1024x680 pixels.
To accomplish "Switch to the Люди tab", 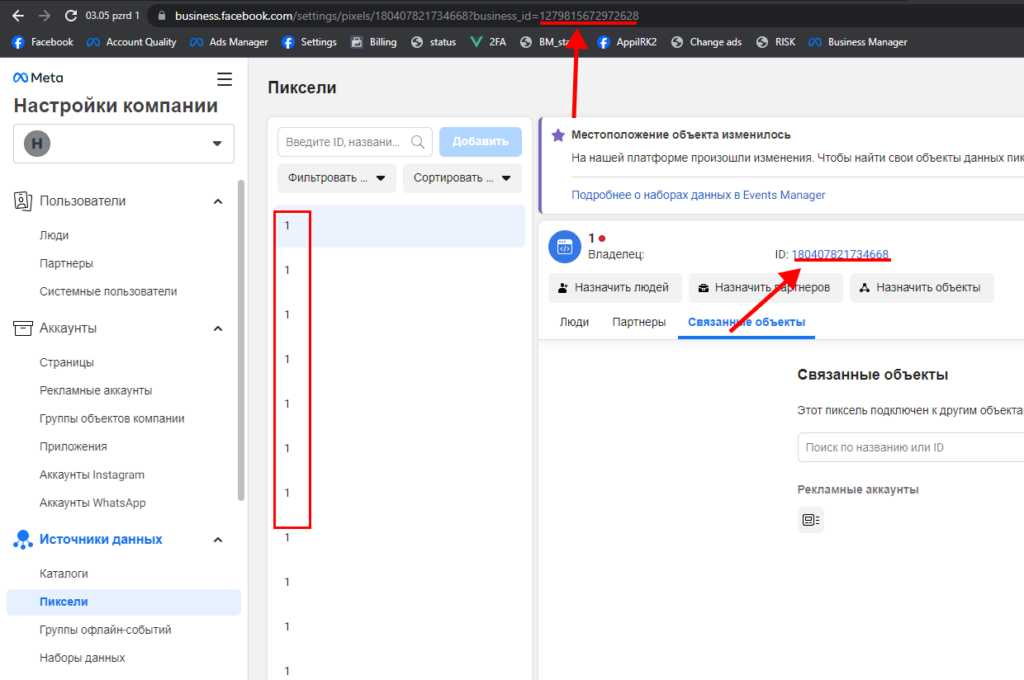I will click(x=574, y=322).
